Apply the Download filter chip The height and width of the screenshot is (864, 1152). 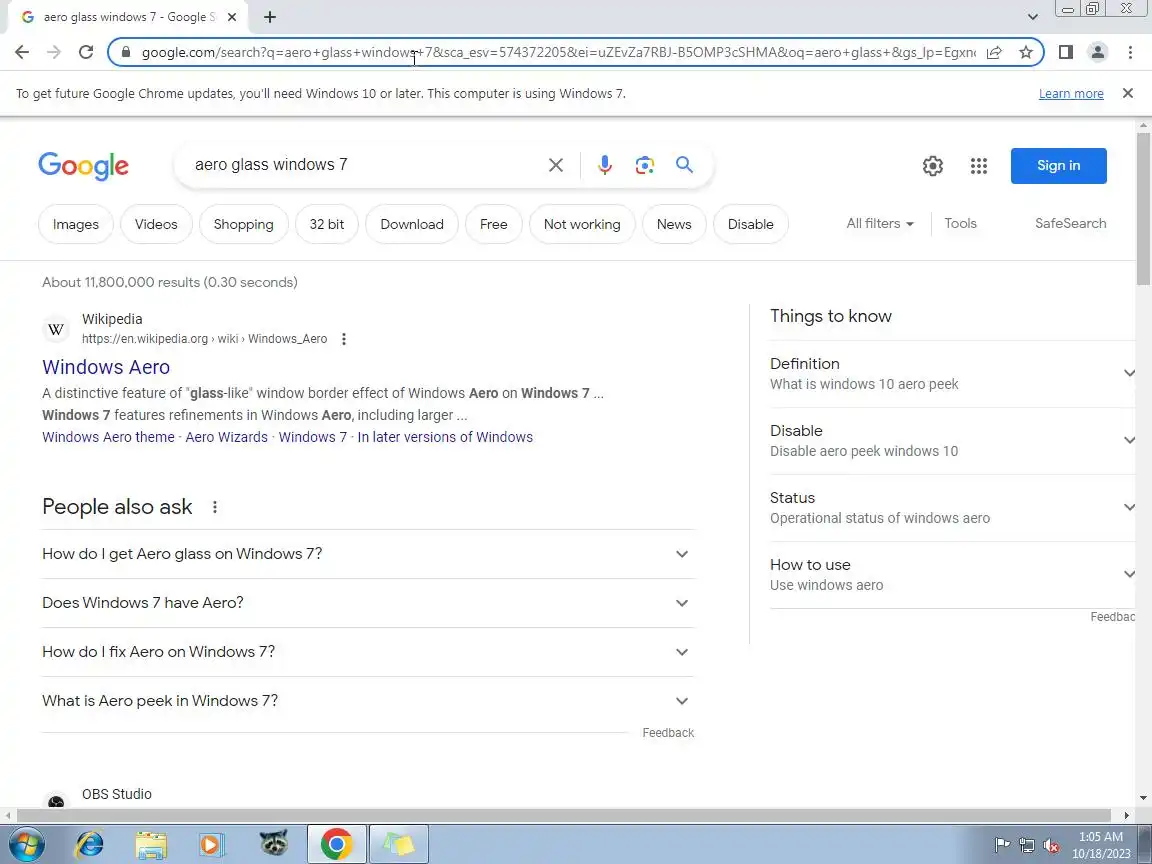[411, 224]
